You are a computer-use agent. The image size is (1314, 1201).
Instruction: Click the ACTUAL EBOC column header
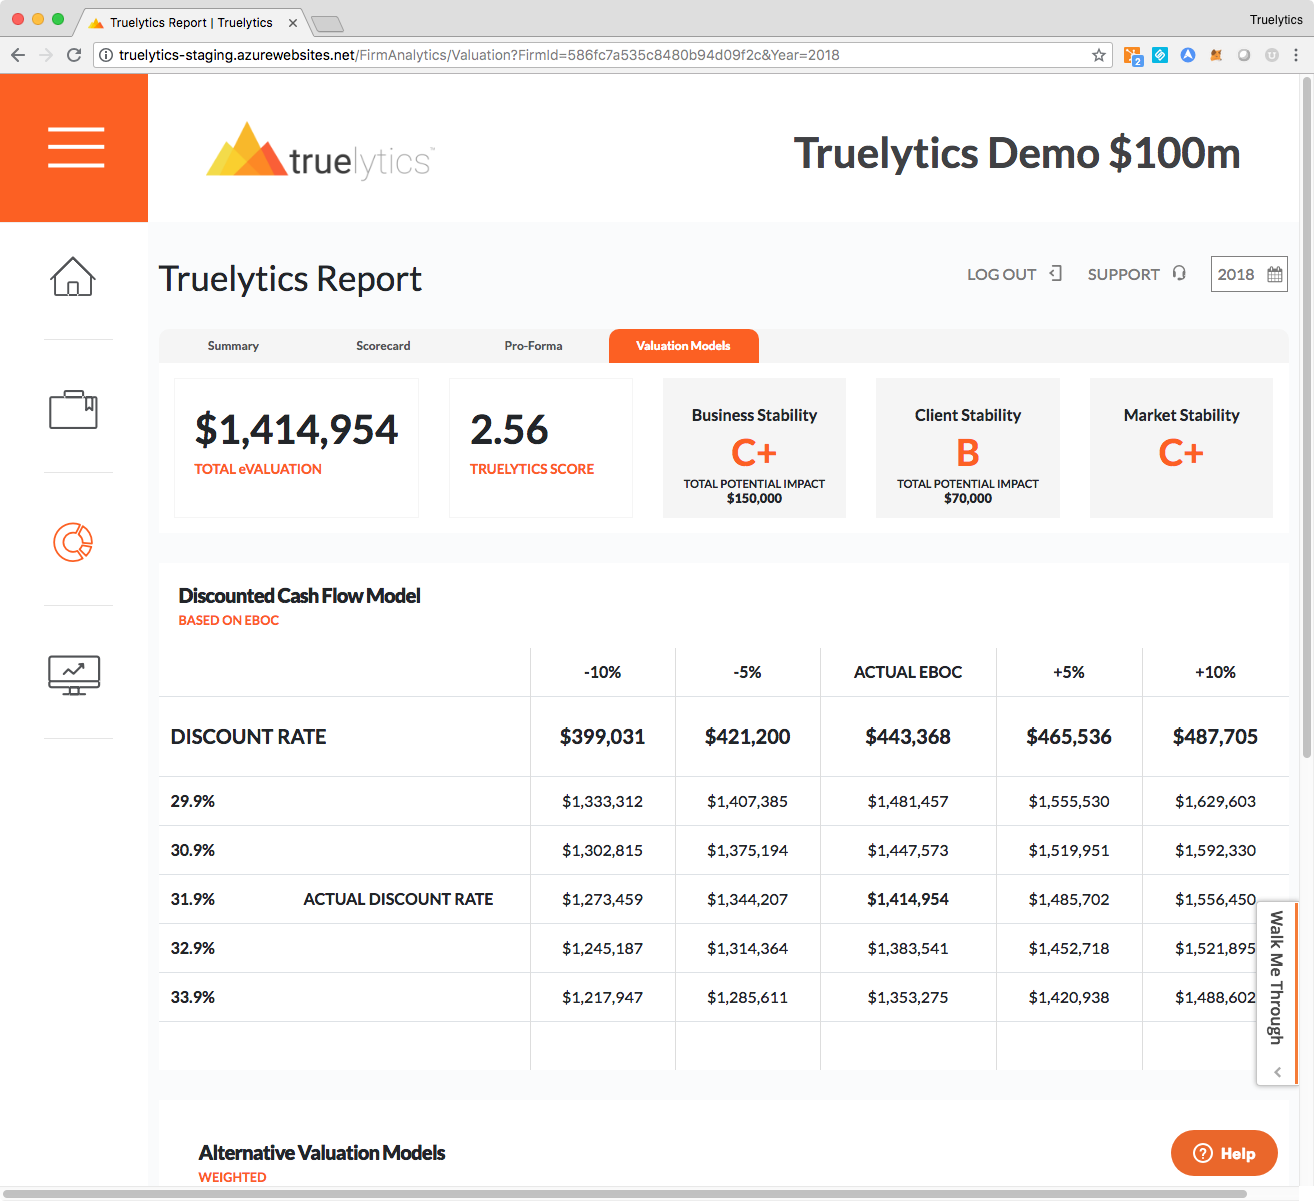[908, 672]
